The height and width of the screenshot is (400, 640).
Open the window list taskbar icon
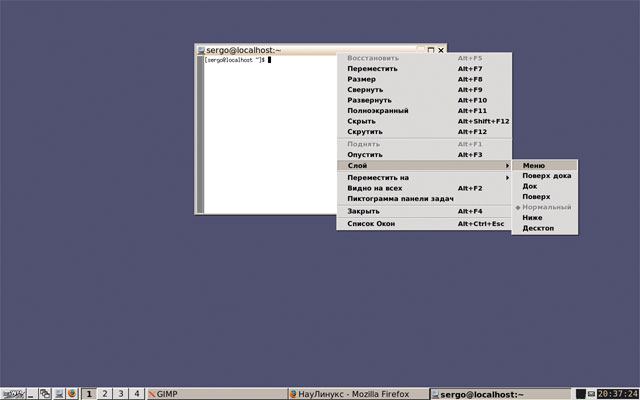click(x=46, y=393)
